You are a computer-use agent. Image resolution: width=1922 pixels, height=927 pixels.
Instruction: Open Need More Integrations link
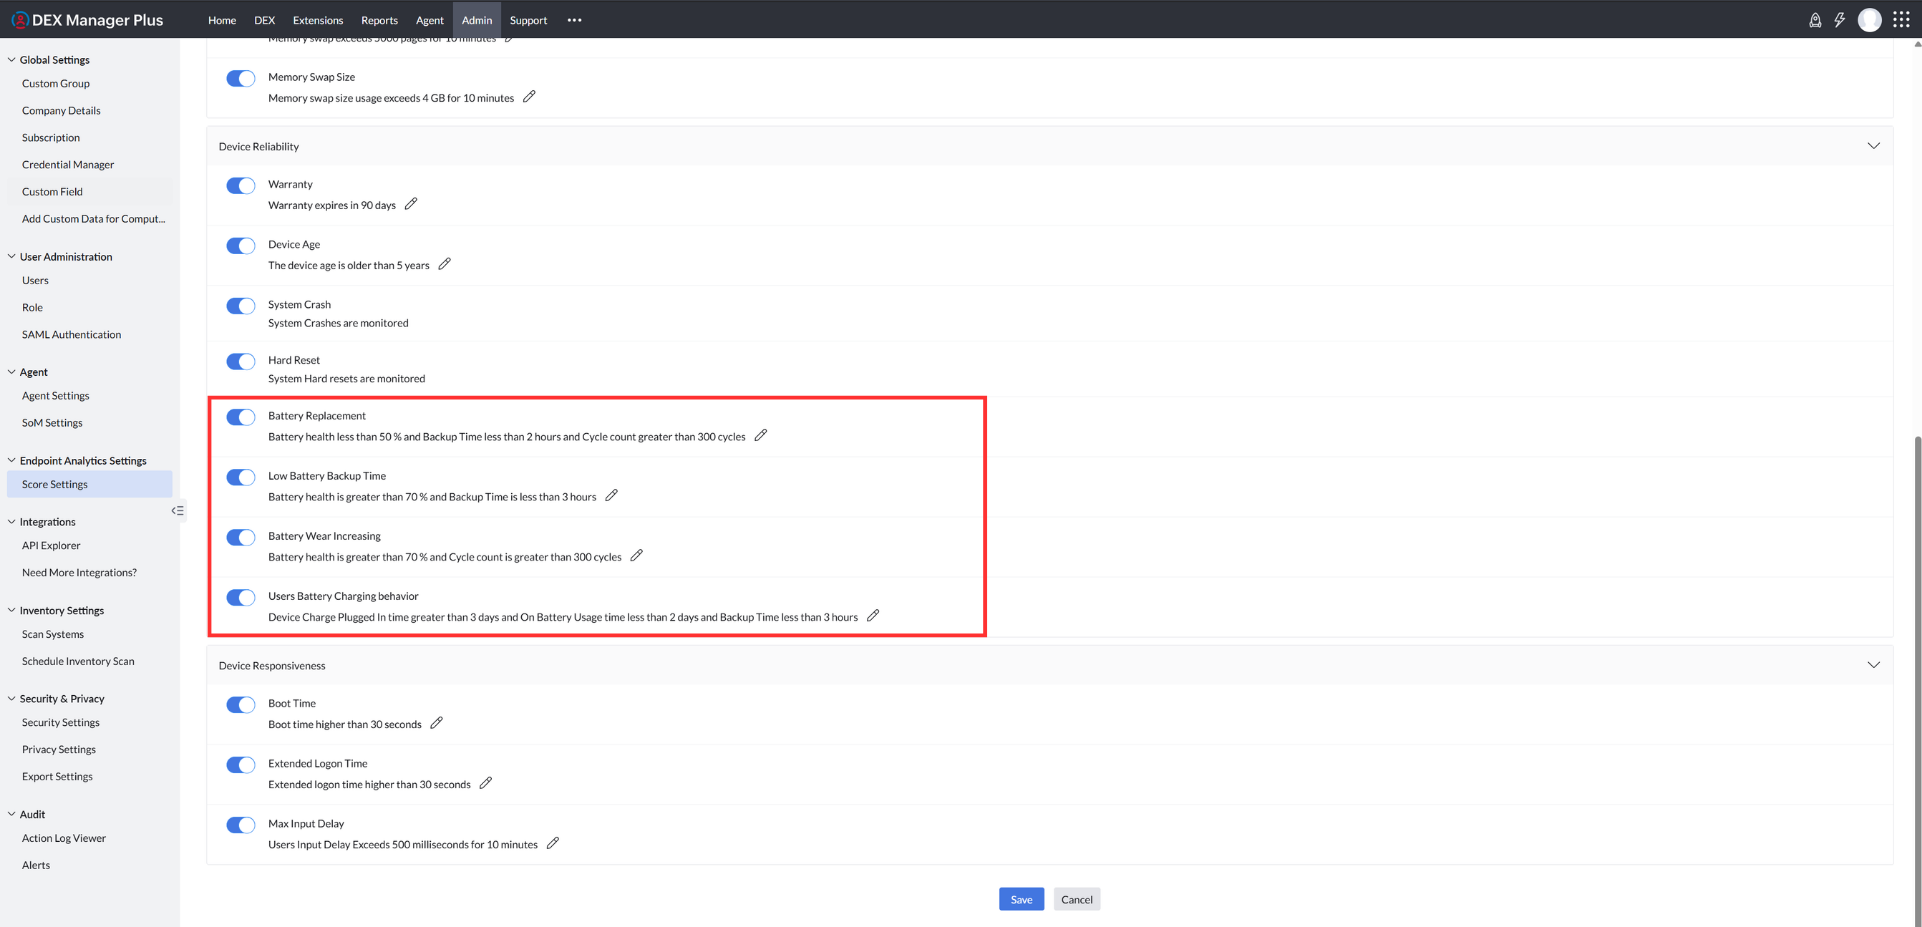(80, 573)
